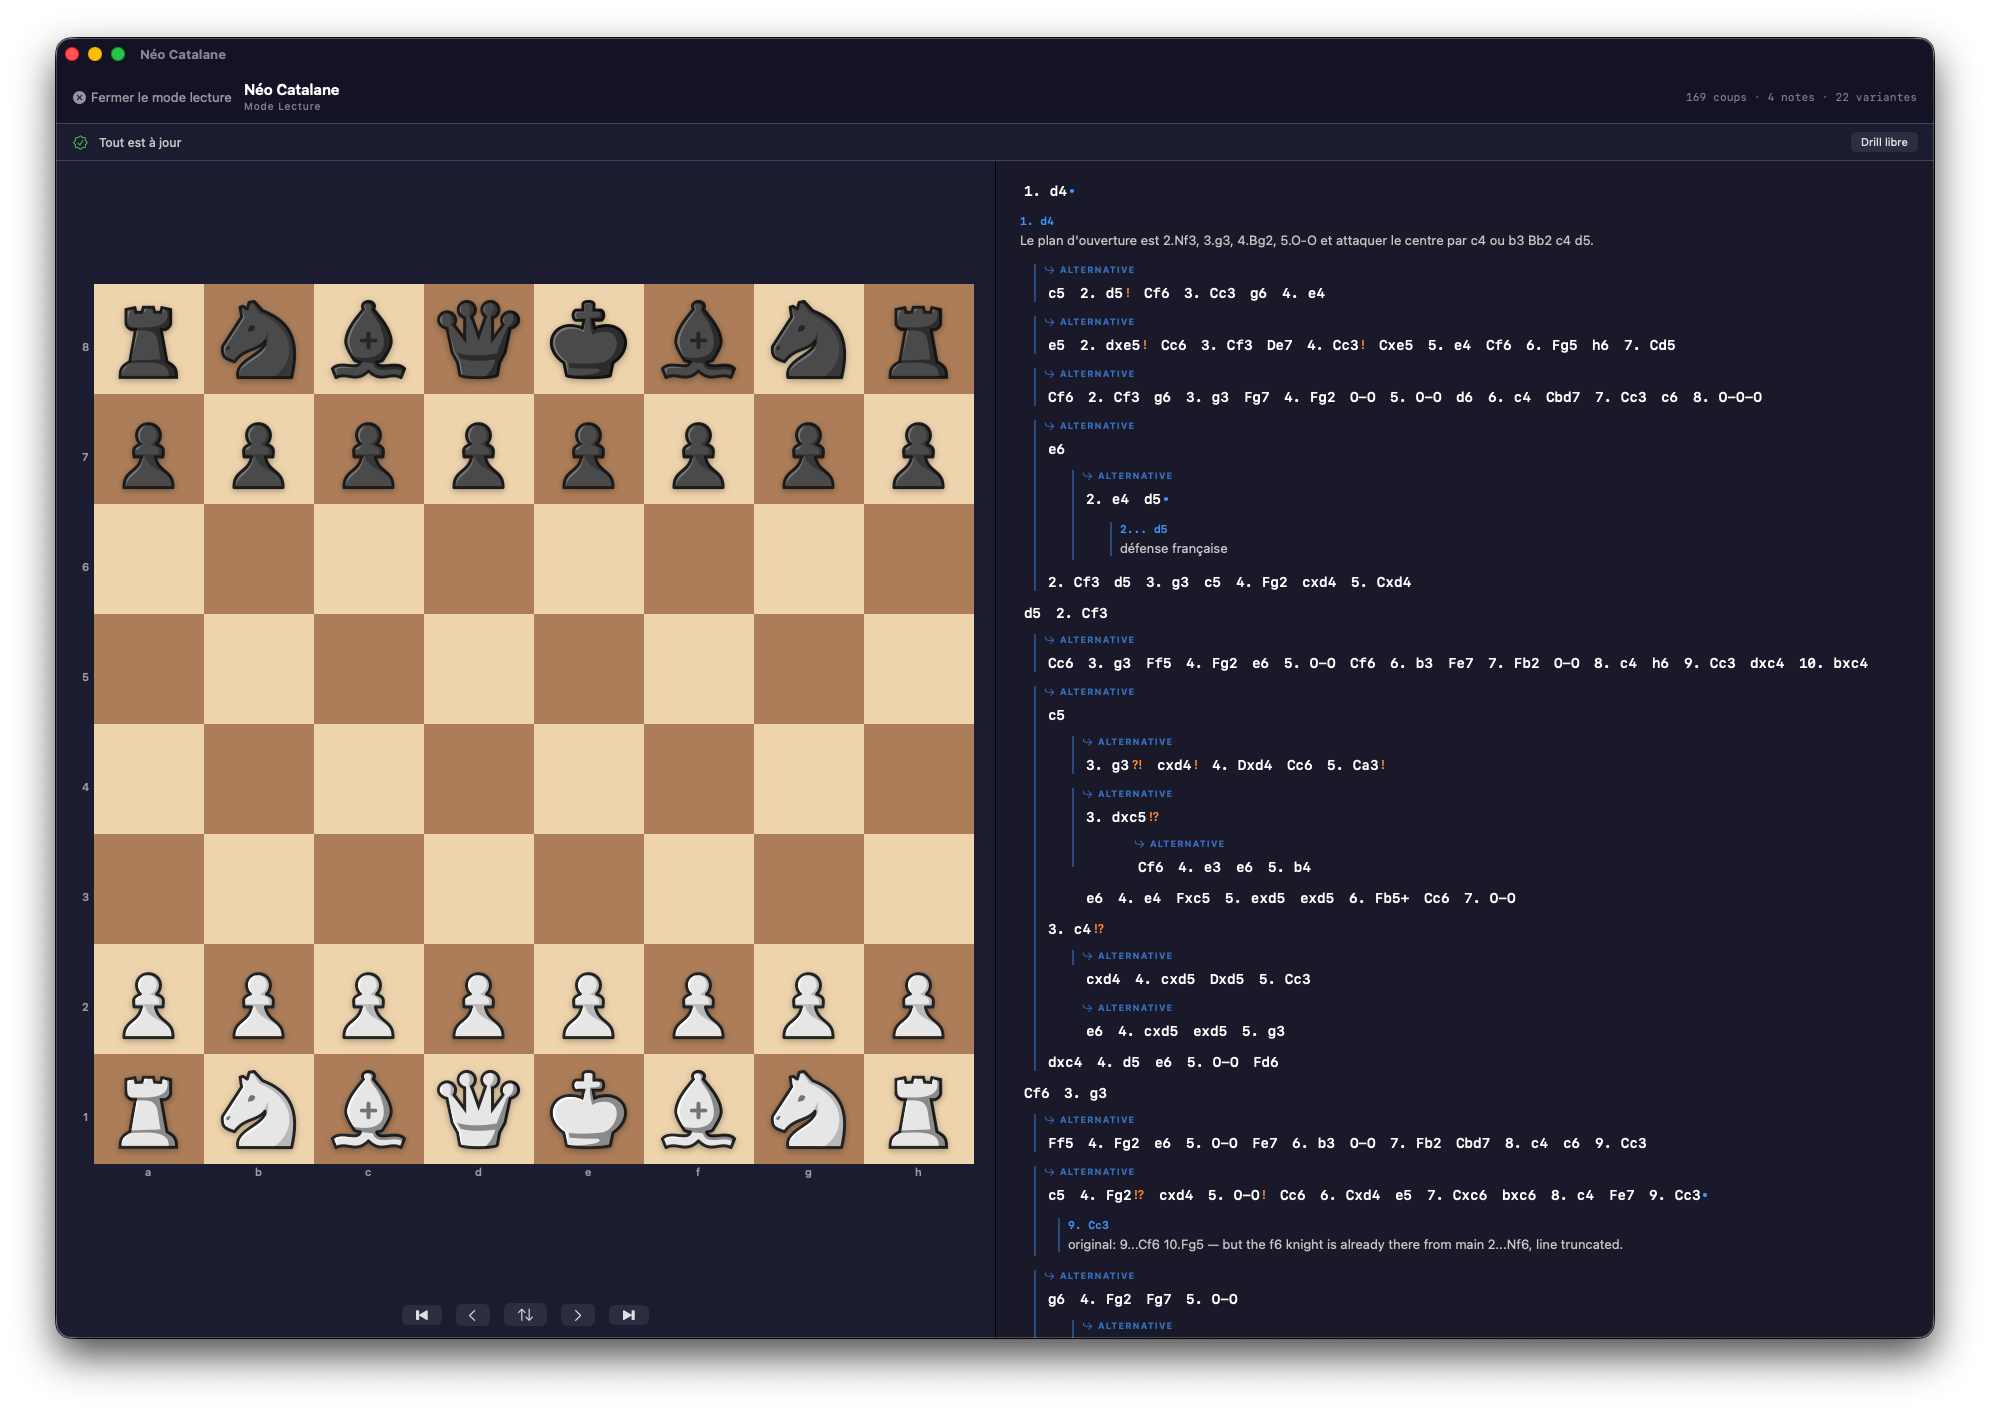The height and width of the screenshot is (1412, 1990).
Task: Click the empty e4 square
Action: (589, 779)
